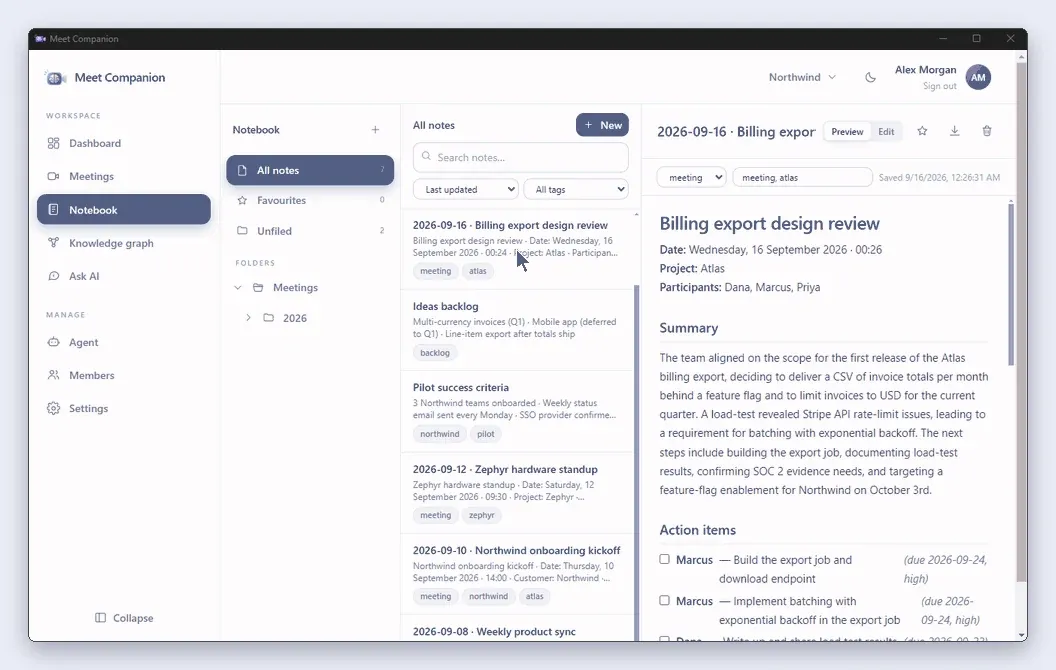Click Sign out link
Image resolution: width=1056 pixels, height=670 pixels.
[939, 86]
